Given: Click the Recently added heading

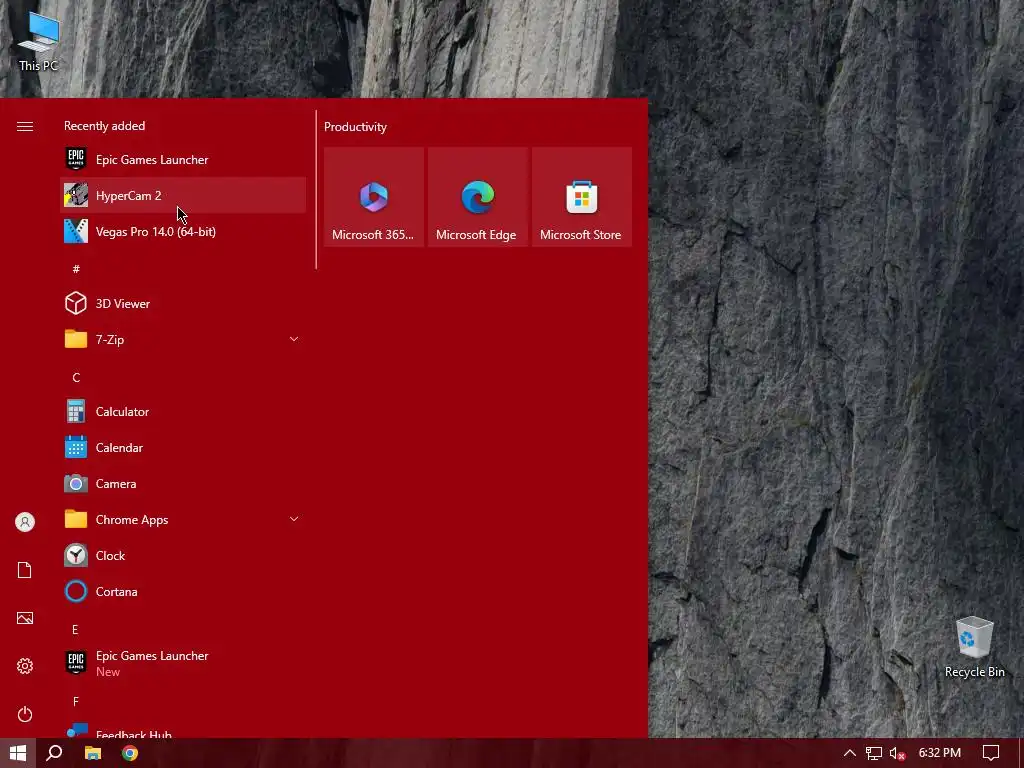Looking at the screenshot, I should [104, 125].
